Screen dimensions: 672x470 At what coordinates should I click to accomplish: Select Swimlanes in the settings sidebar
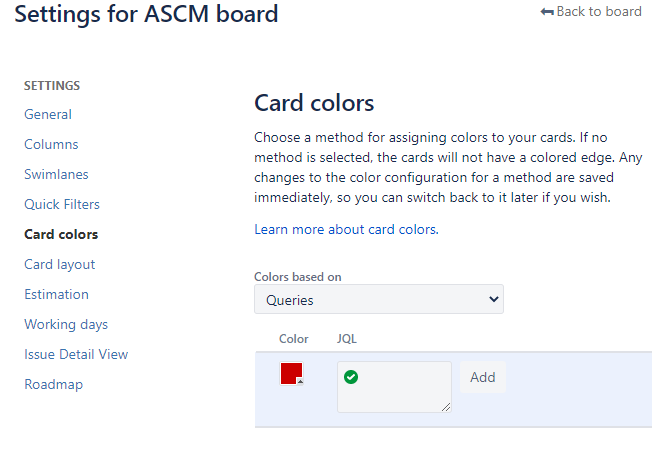pyautogui.click(x=56, y=174)
